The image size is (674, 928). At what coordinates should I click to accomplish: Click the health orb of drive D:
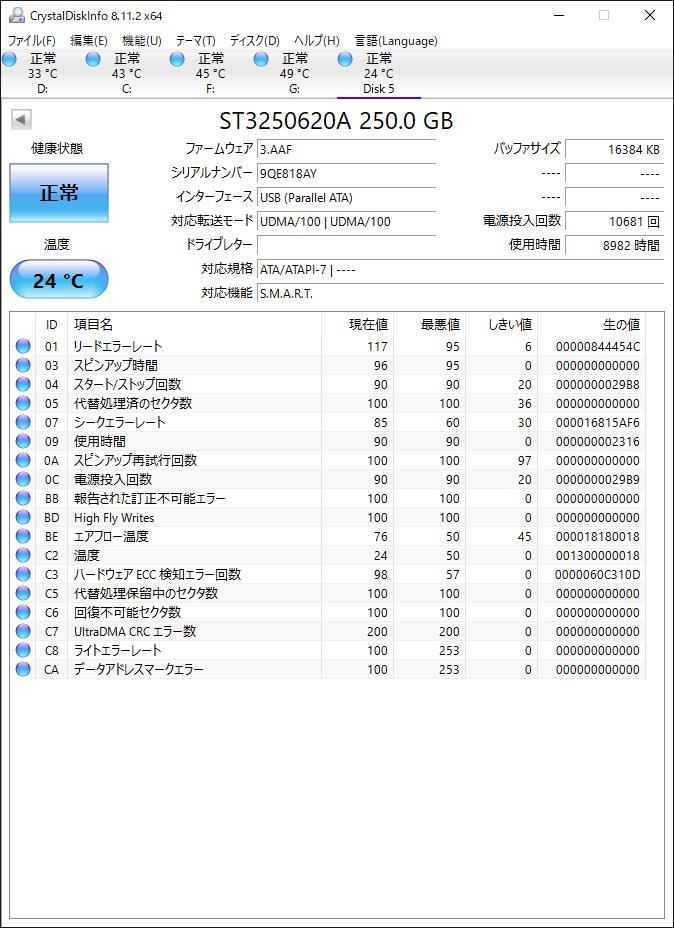tap(9, 59)
